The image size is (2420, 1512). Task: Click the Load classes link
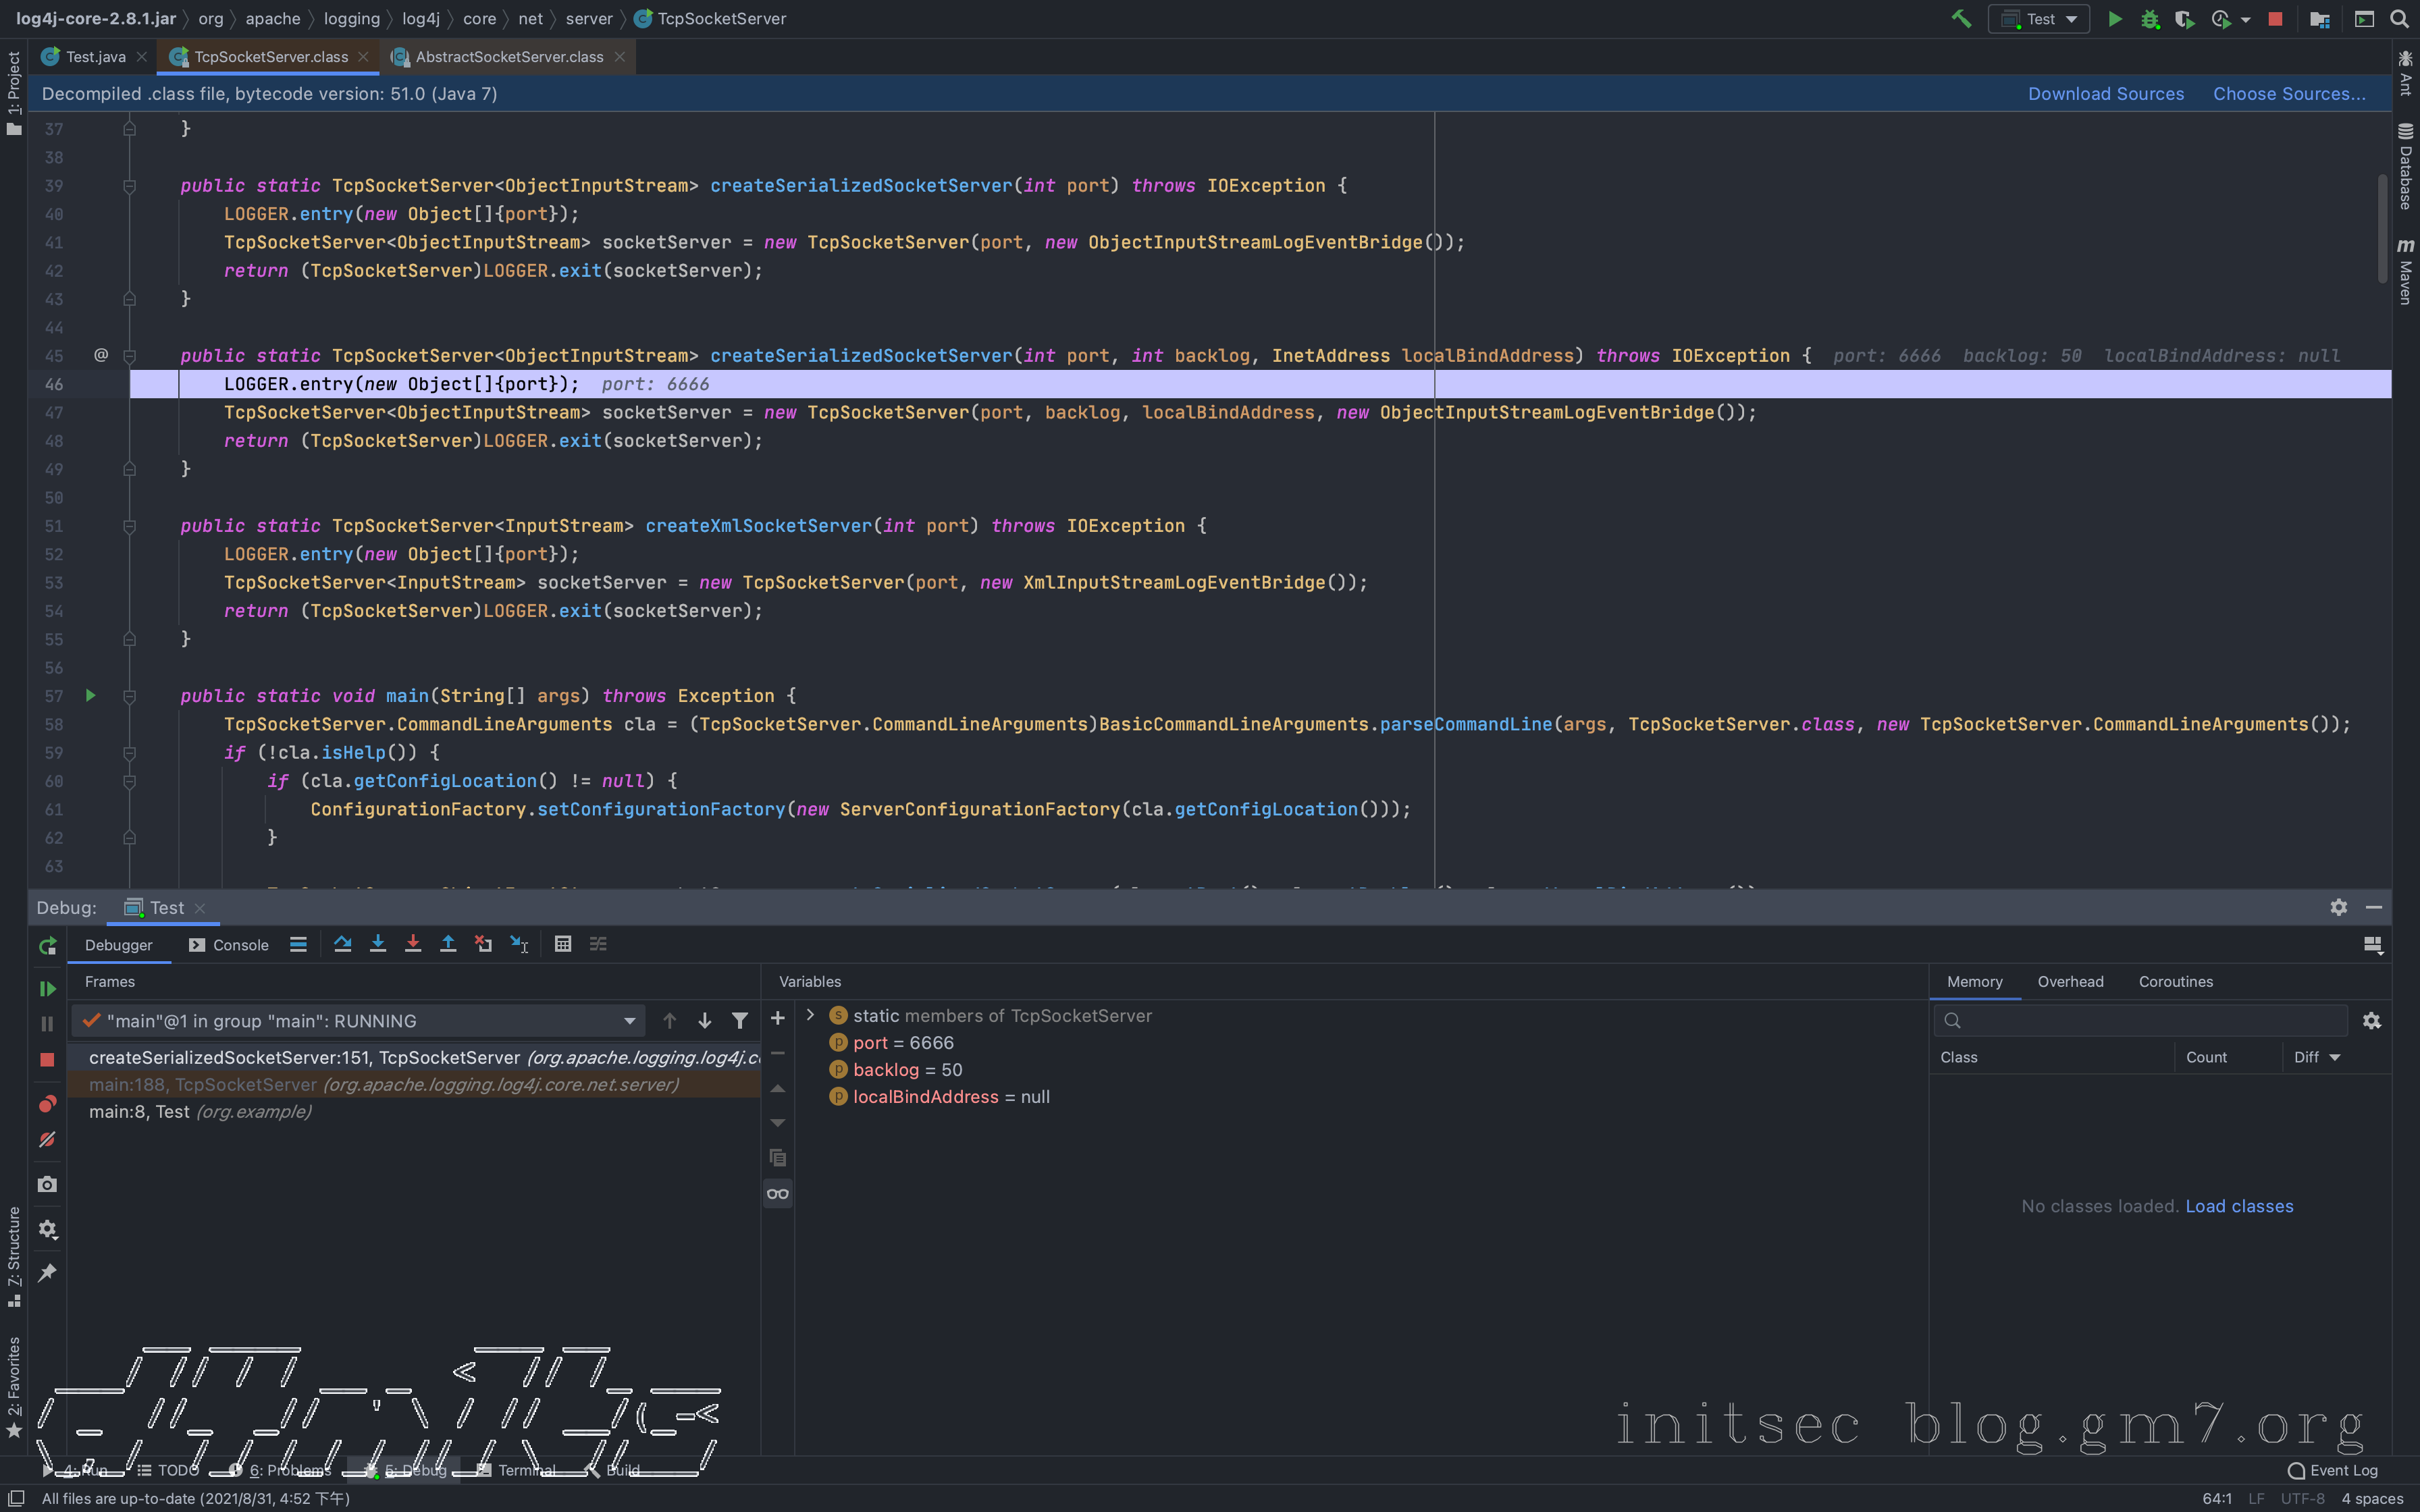click(2239, 1206)
